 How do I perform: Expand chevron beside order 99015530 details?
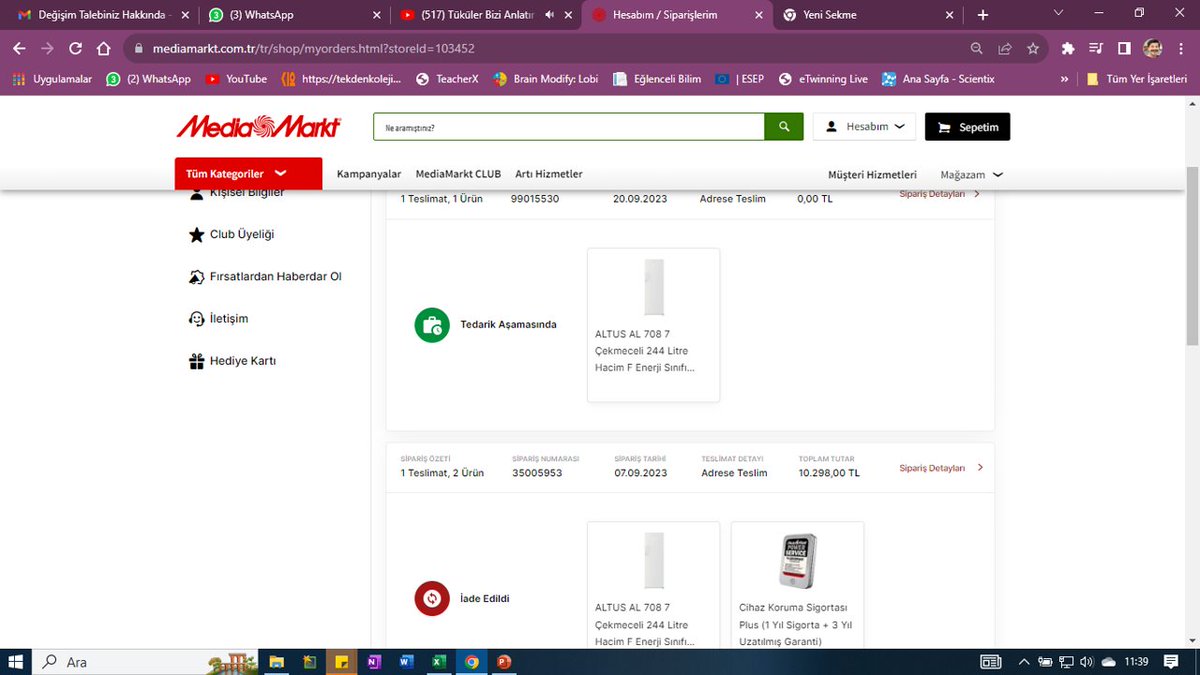(x=978, y=194)
